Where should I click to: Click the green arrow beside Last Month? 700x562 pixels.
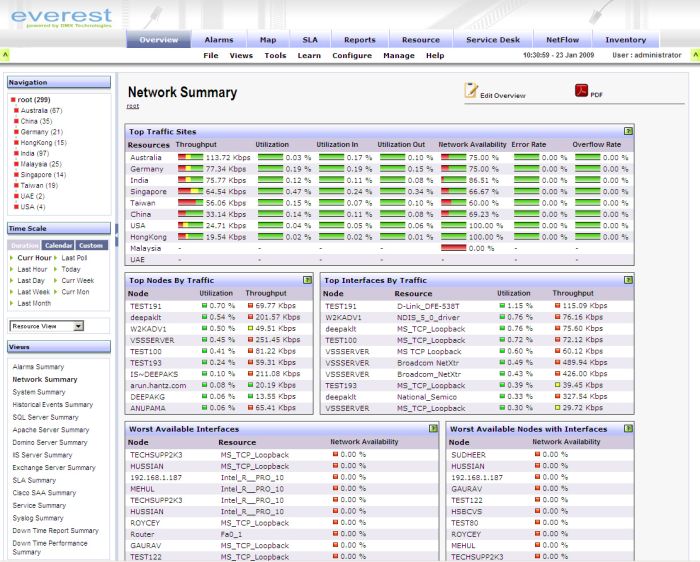tap(12, 303)
